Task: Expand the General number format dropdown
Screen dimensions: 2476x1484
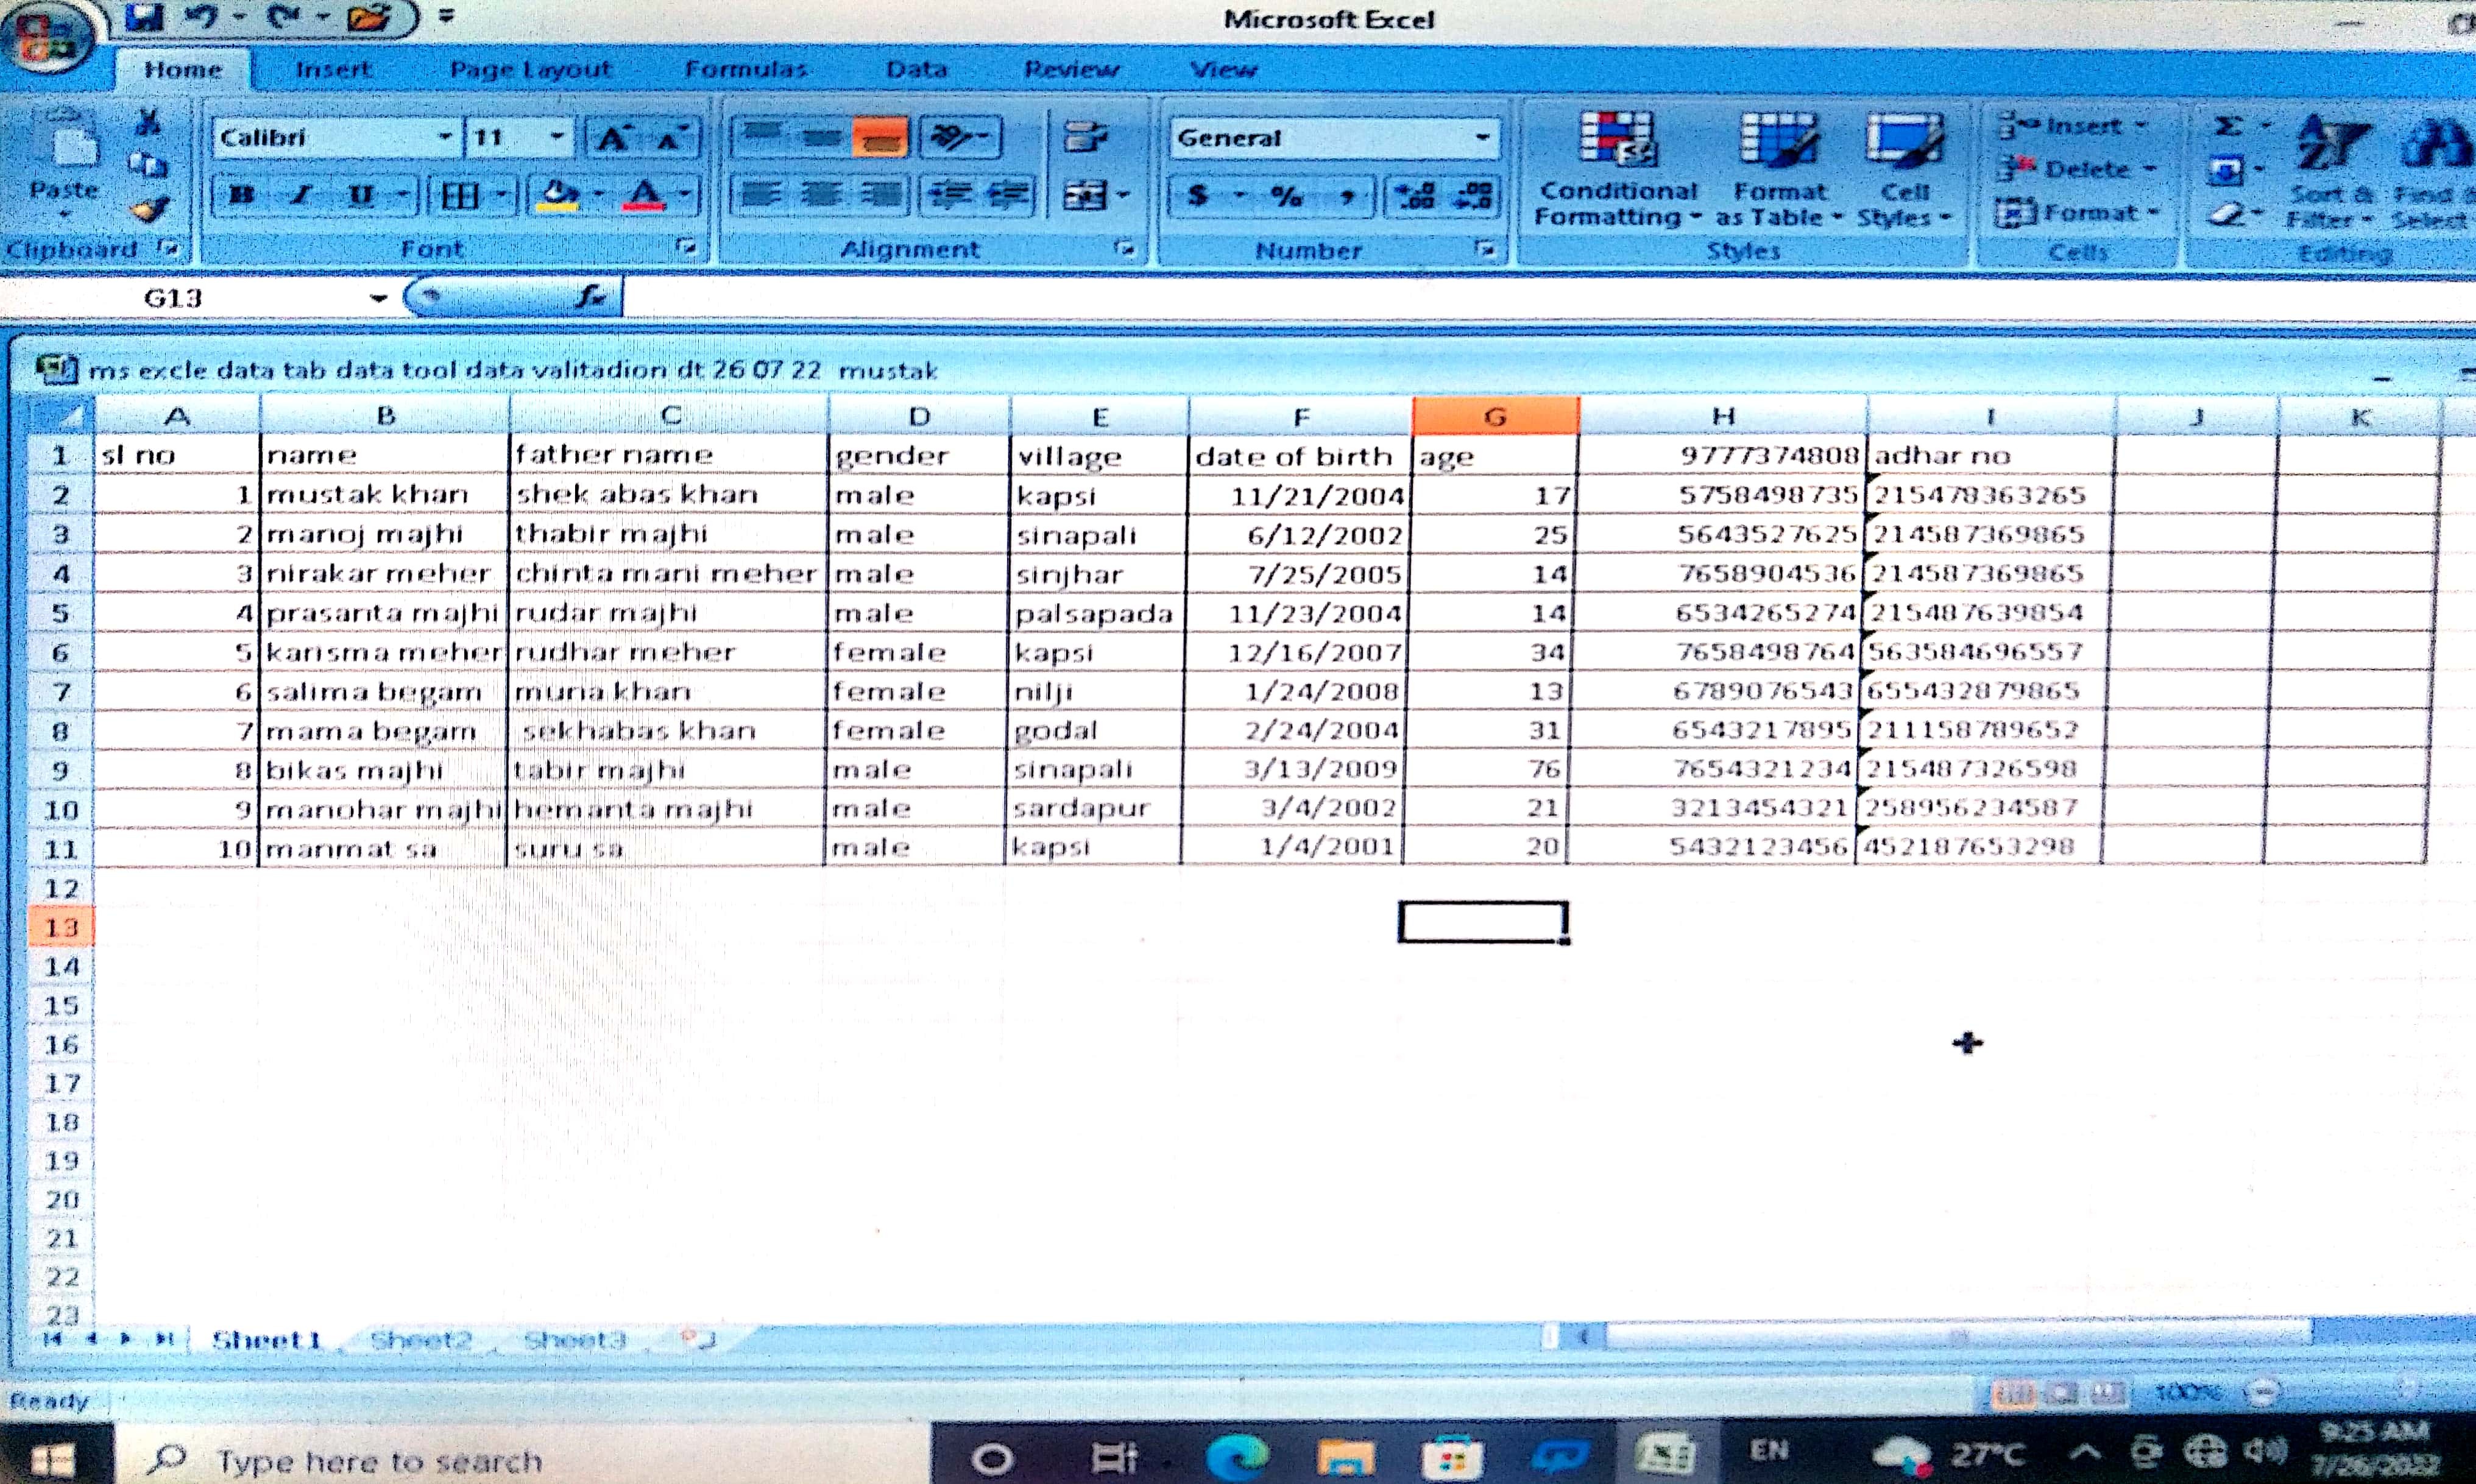Action: pyautogui.click(x=1482, y=138)
